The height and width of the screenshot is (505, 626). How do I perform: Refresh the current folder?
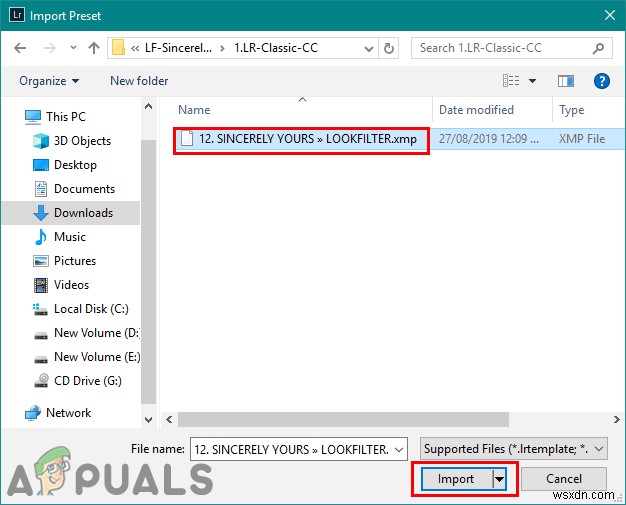click(388, 49)
